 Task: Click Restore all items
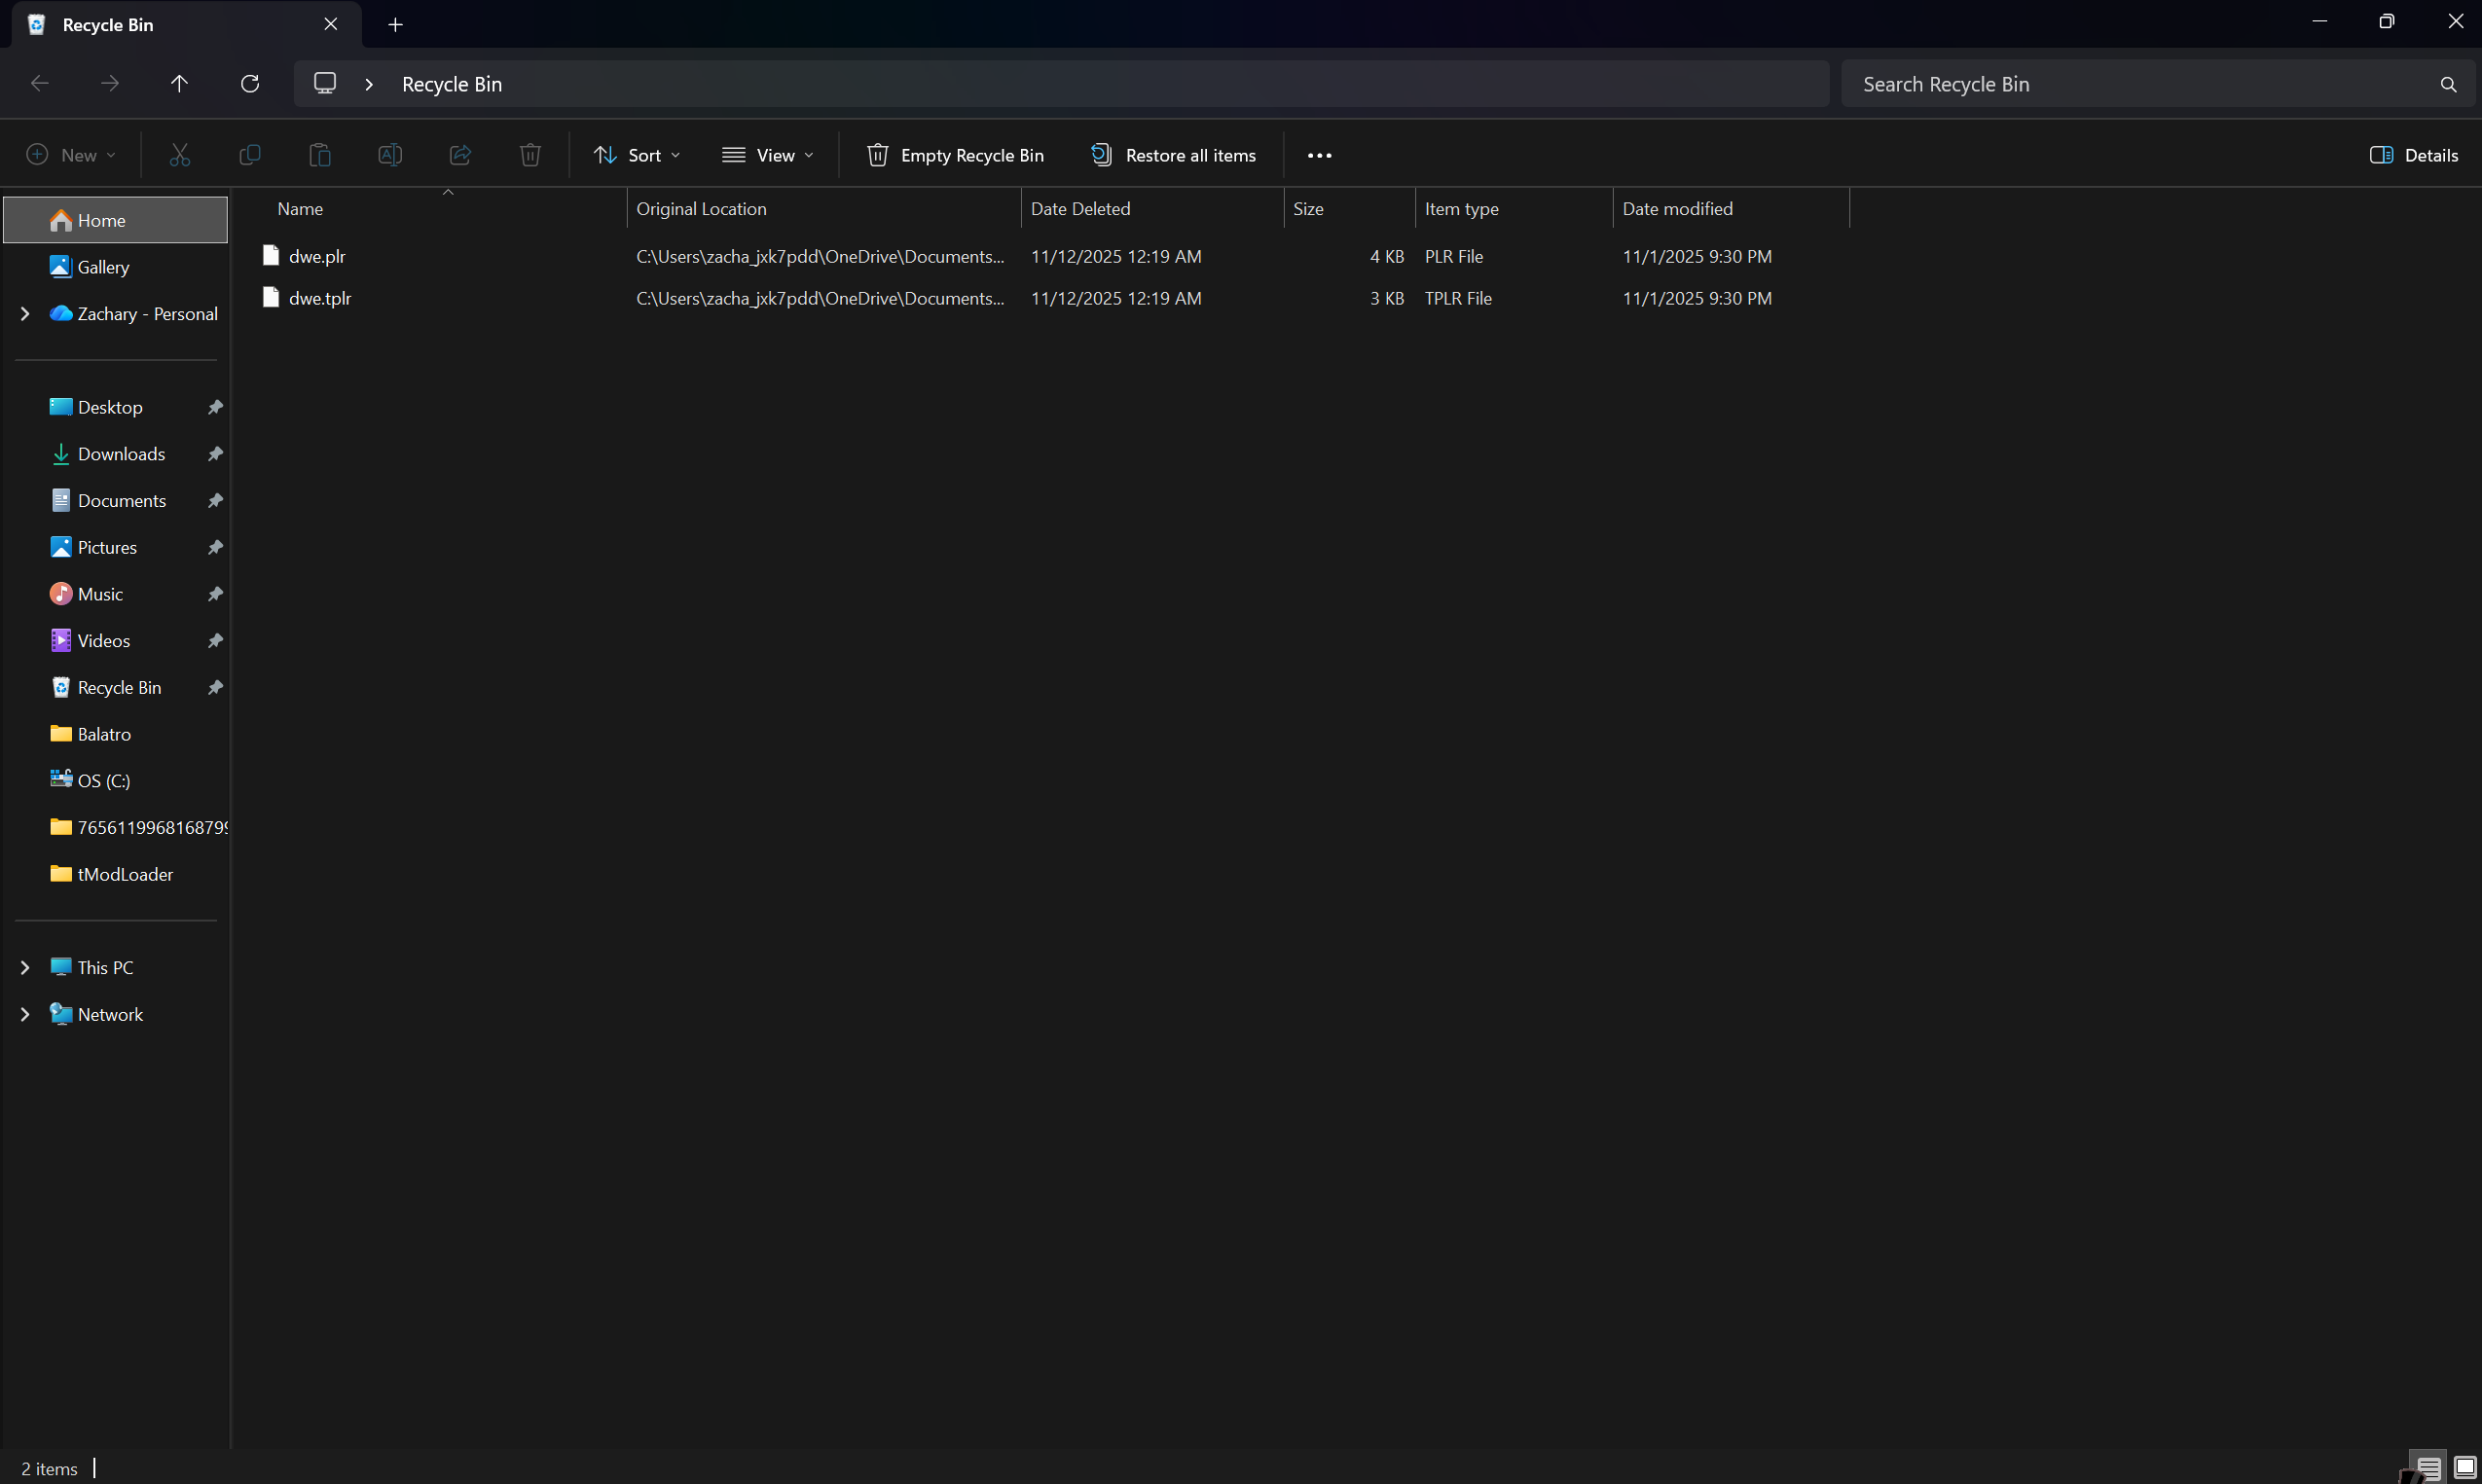click(1173, 154)
